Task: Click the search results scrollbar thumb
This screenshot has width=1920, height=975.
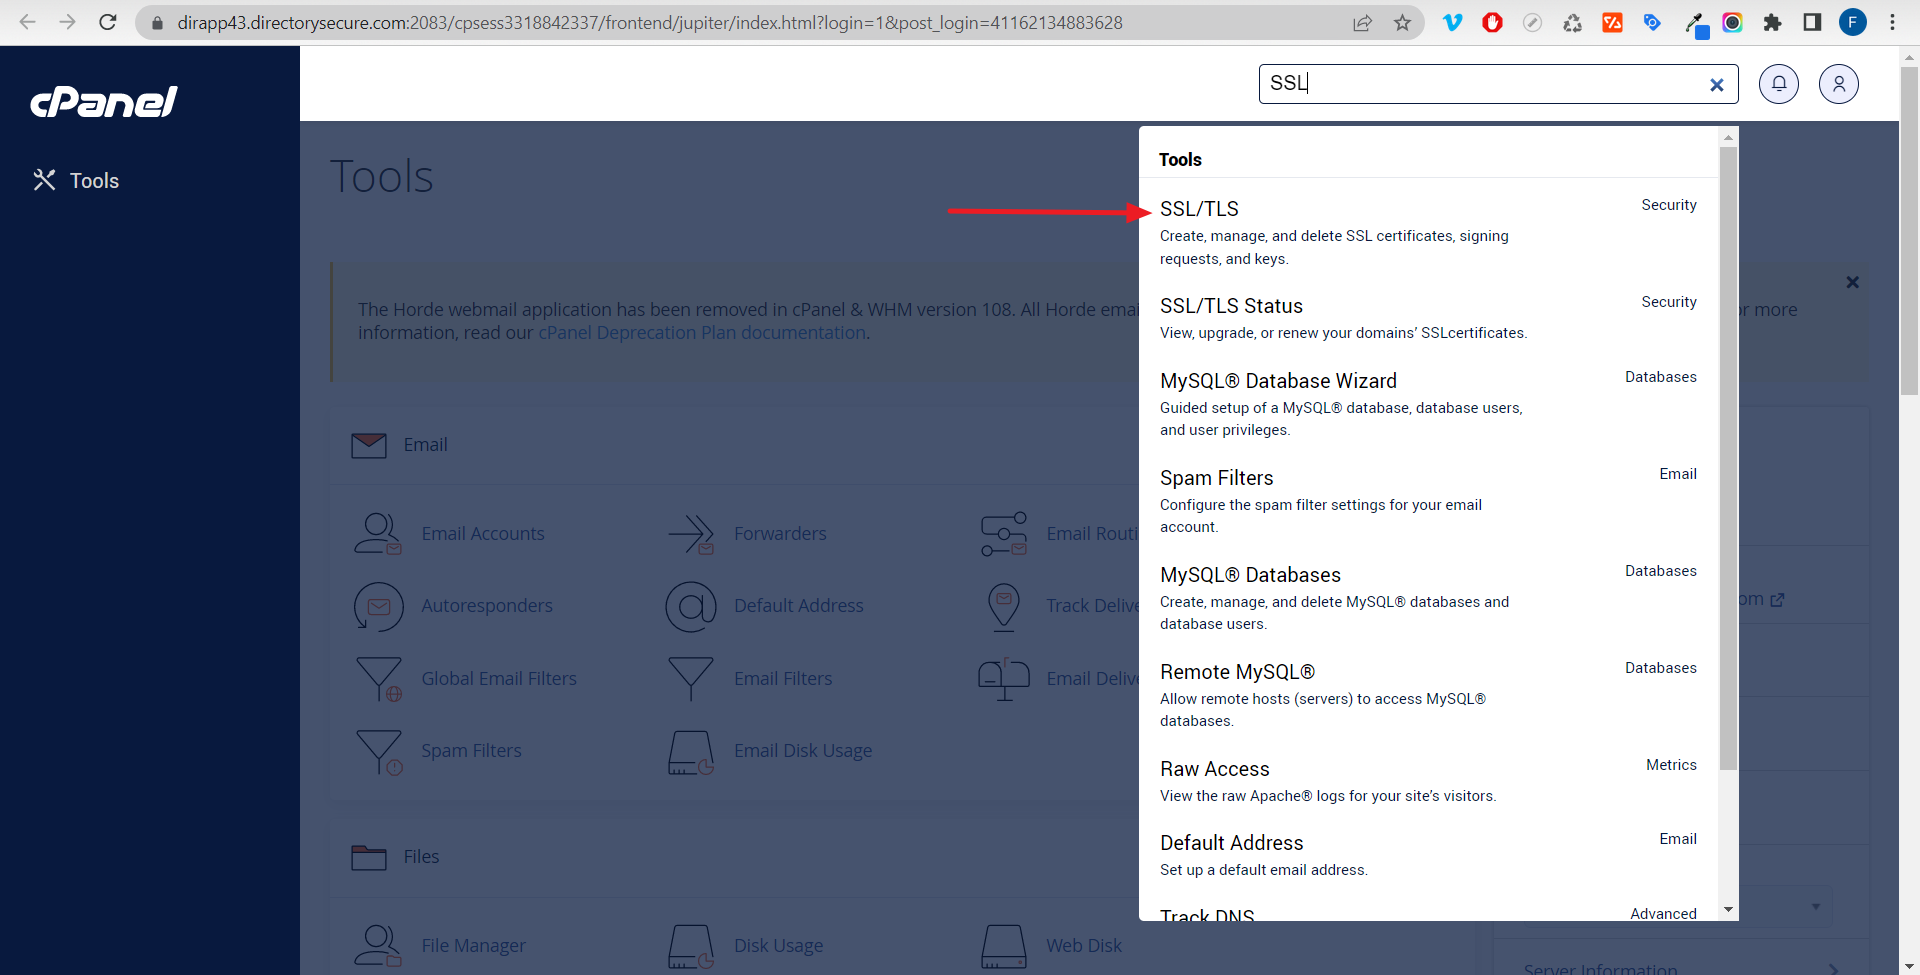Action: [x=1728, y=458]
